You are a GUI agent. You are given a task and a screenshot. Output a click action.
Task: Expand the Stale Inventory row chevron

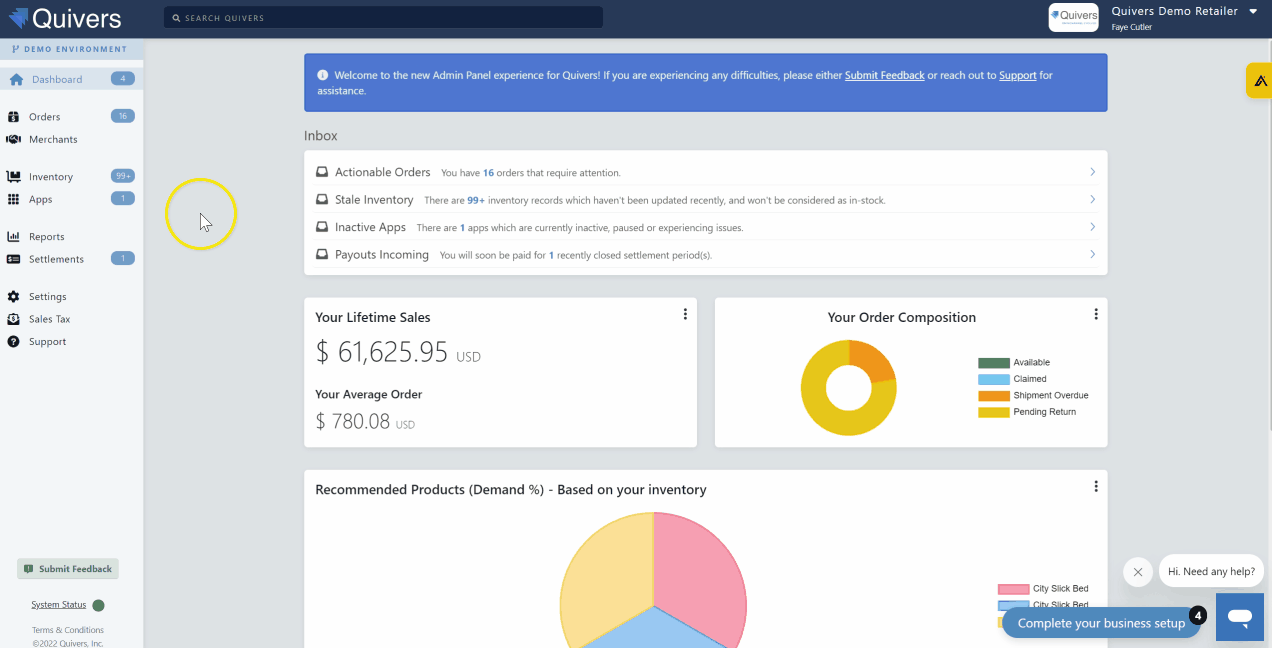click(1093, 200)
